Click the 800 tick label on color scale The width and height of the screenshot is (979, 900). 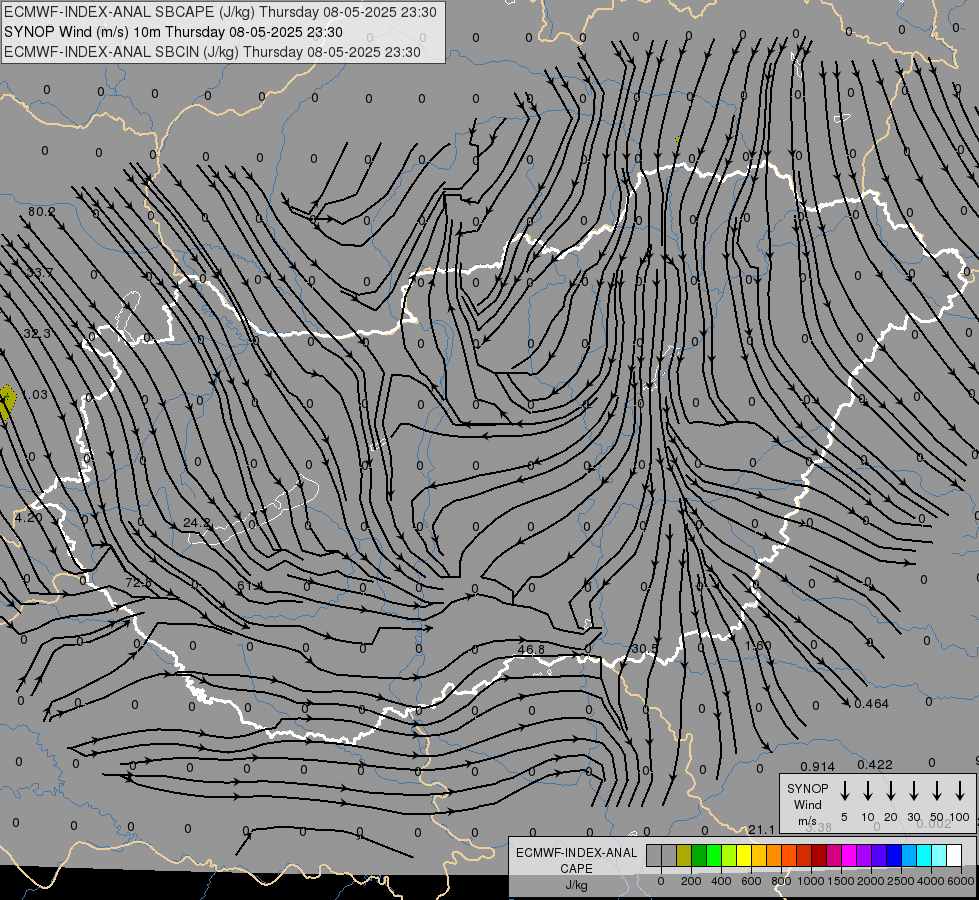(781, 881)
